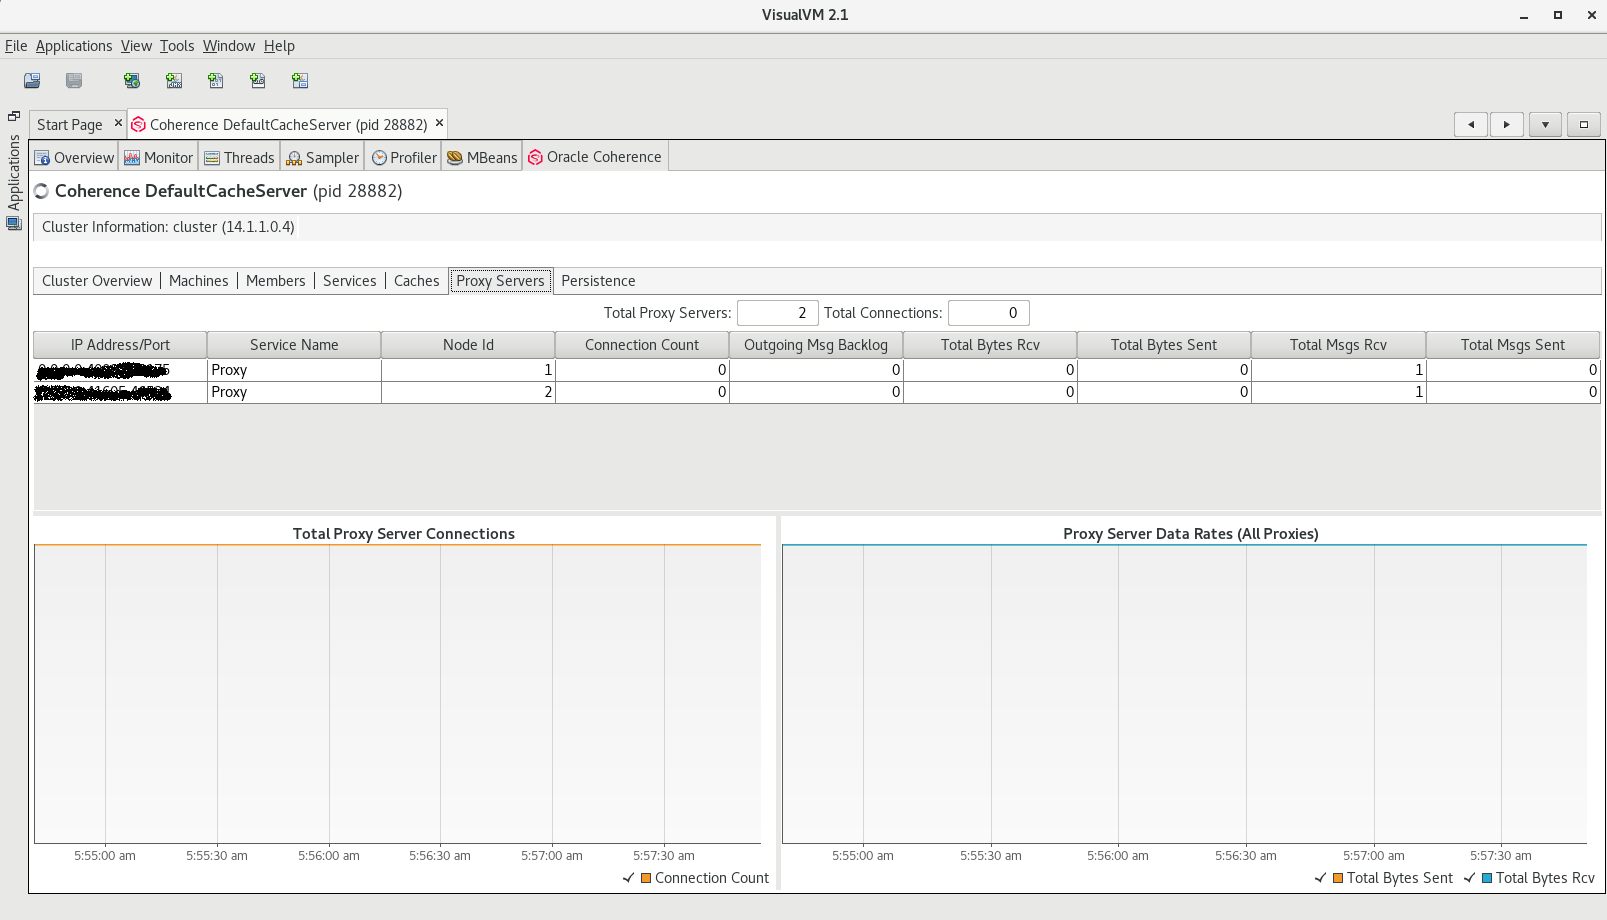Open the View menu
The width and height of the screenshot is (1607, 920).
pos(136,46)
